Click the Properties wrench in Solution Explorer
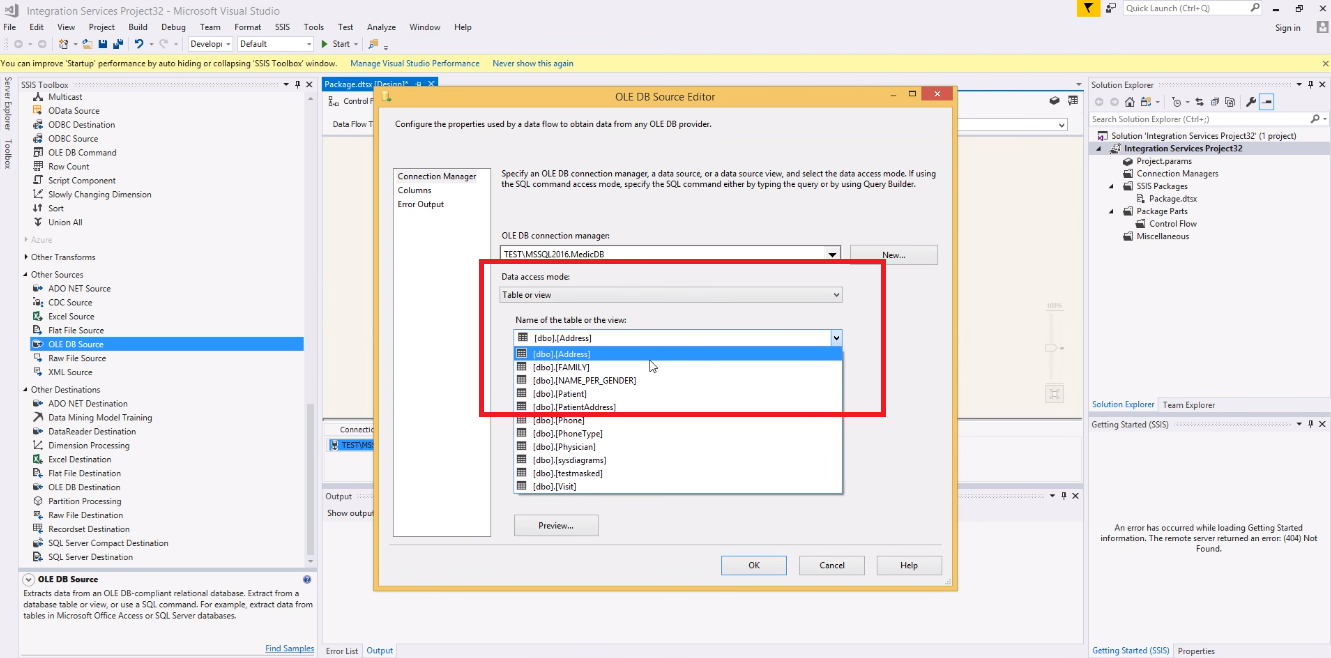Viewport: 1331px width, 658px height. coord(1251,102)
